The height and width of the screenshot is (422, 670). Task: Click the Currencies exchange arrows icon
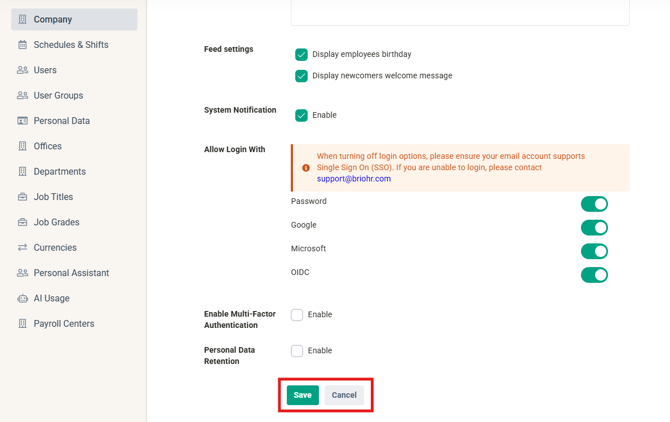click(22, 247)
